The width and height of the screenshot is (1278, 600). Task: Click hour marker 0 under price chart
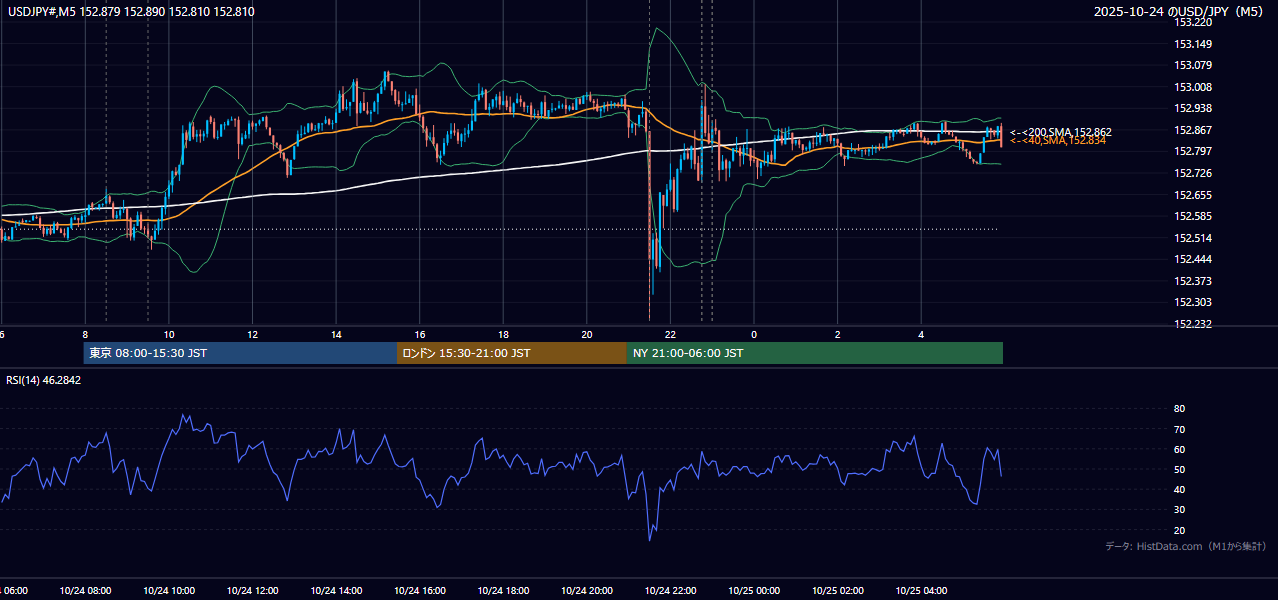click(754, 335)
